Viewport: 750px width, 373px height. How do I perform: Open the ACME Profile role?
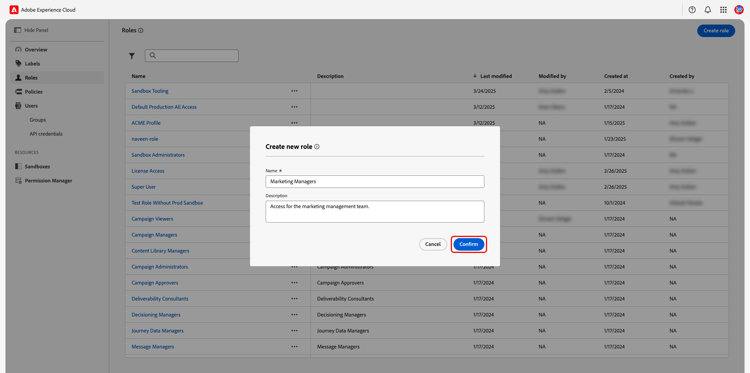tap(146, 123)
